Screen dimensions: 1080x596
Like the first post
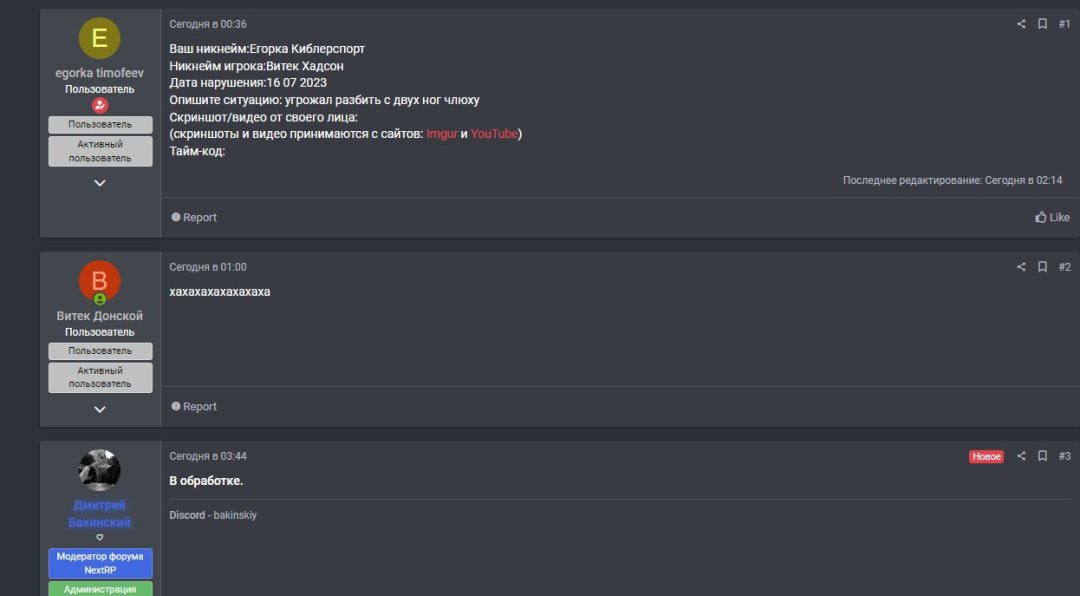pos(1052,217)
